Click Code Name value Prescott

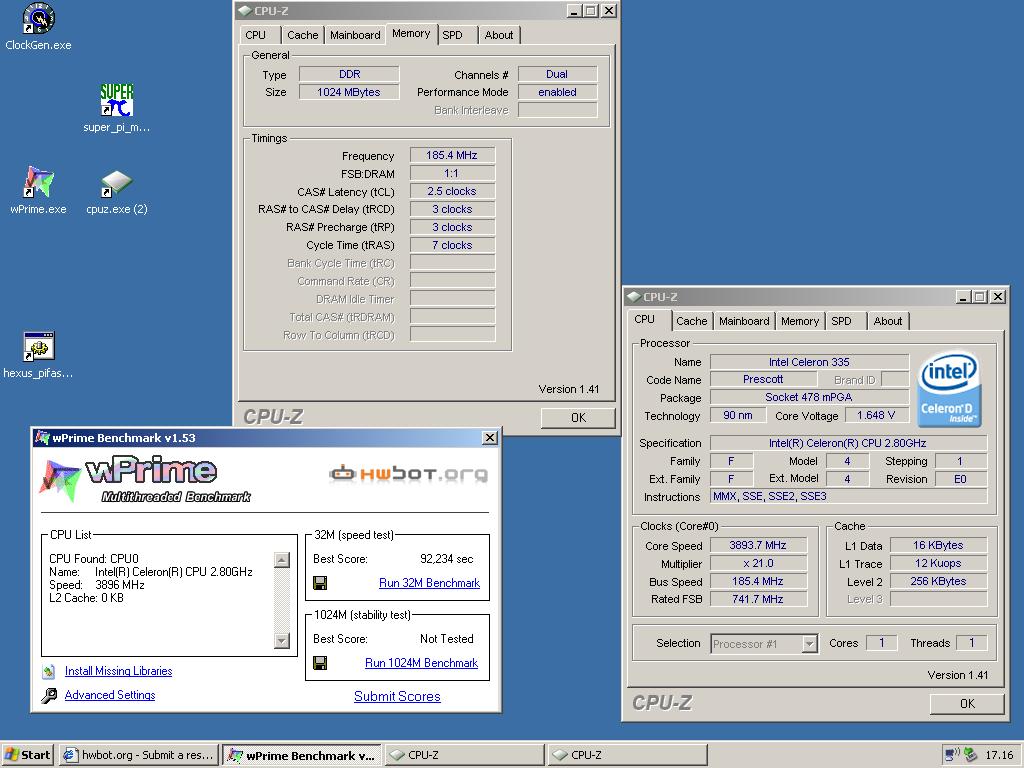click(762, 379)
